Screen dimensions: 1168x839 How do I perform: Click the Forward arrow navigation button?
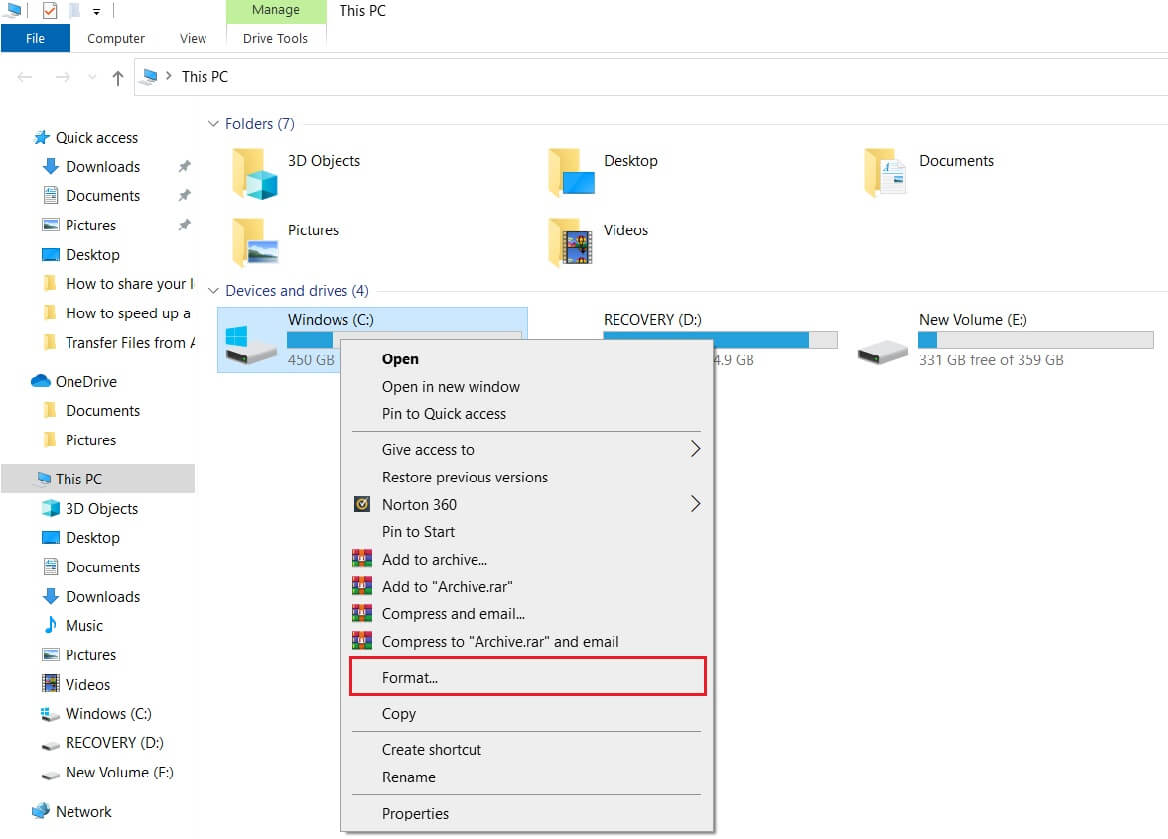[x=63, y=77]
